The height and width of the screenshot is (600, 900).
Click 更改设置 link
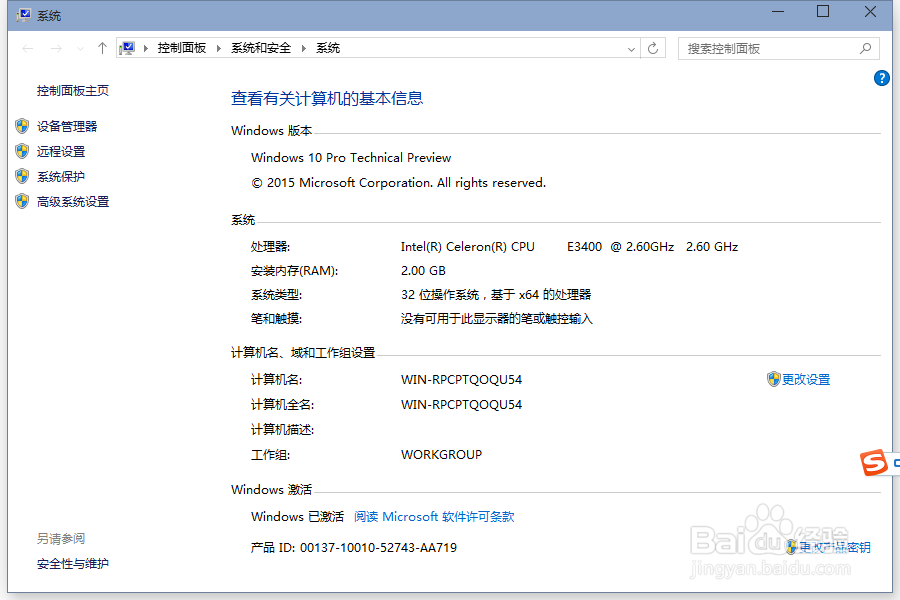coord(806,380)
